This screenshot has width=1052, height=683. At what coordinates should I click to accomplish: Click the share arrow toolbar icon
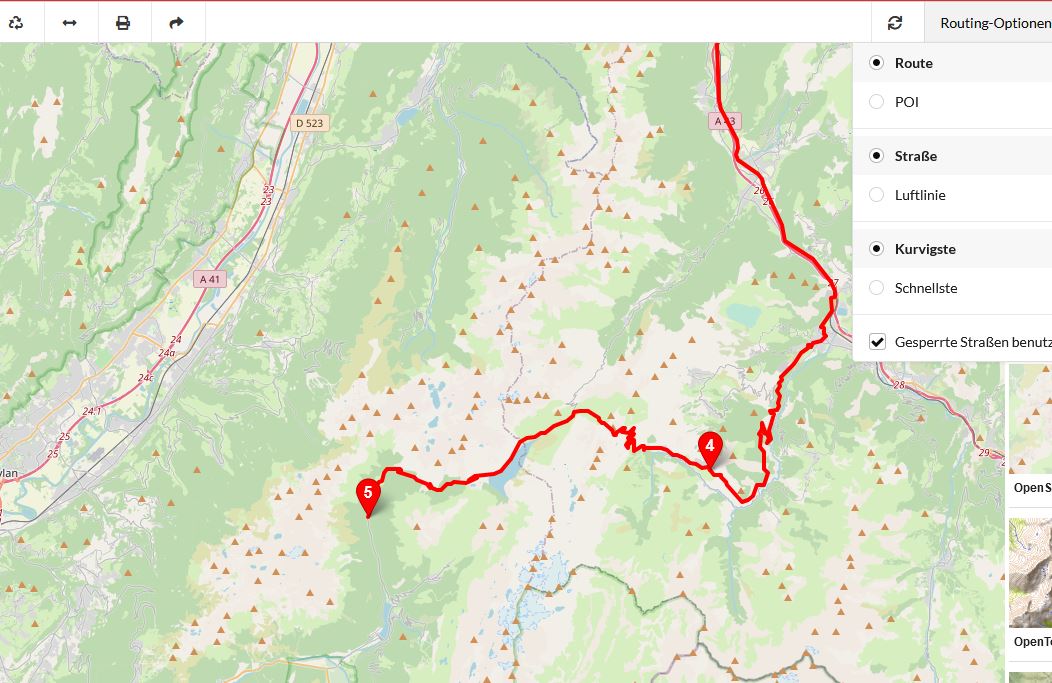[x=176, y=23]
